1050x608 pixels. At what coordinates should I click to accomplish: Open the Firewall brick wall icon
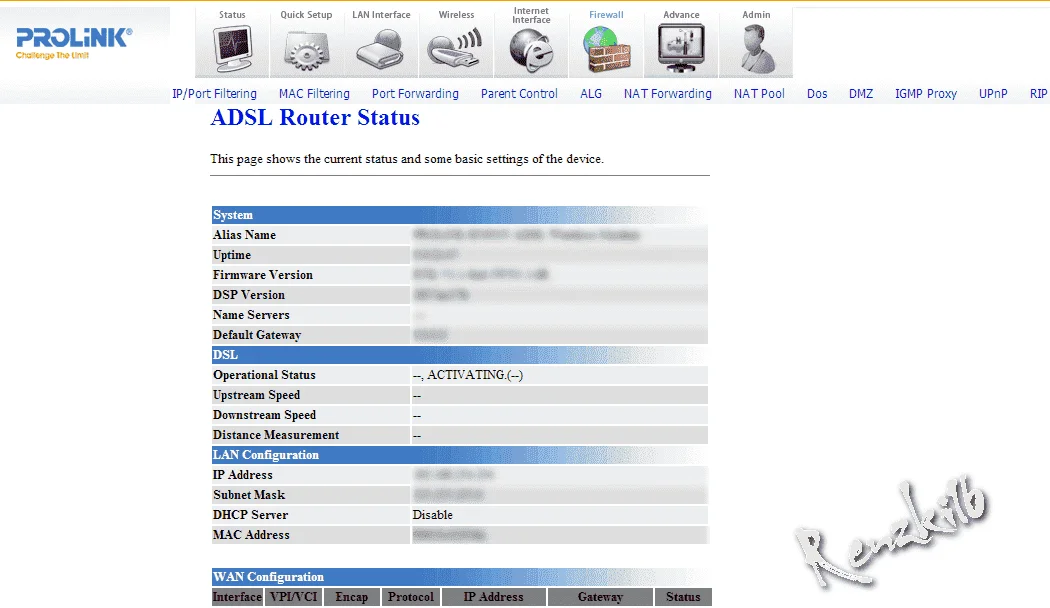pos(606,49)
